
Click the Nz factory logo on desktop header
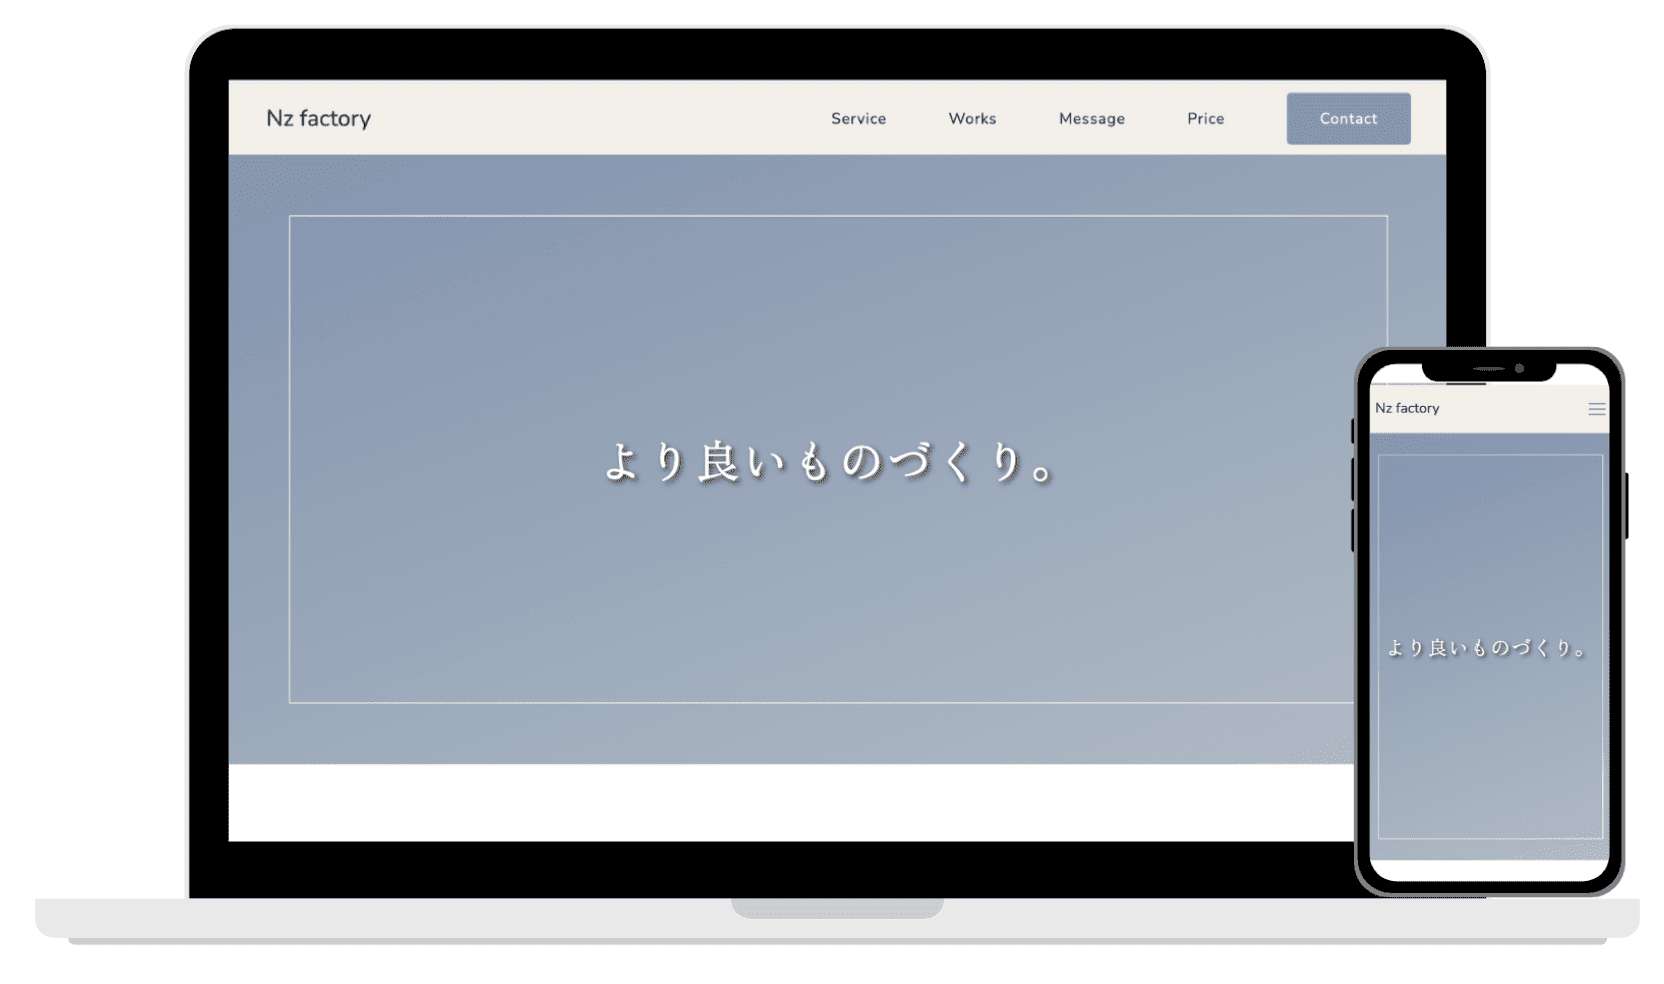click(318, 118)
